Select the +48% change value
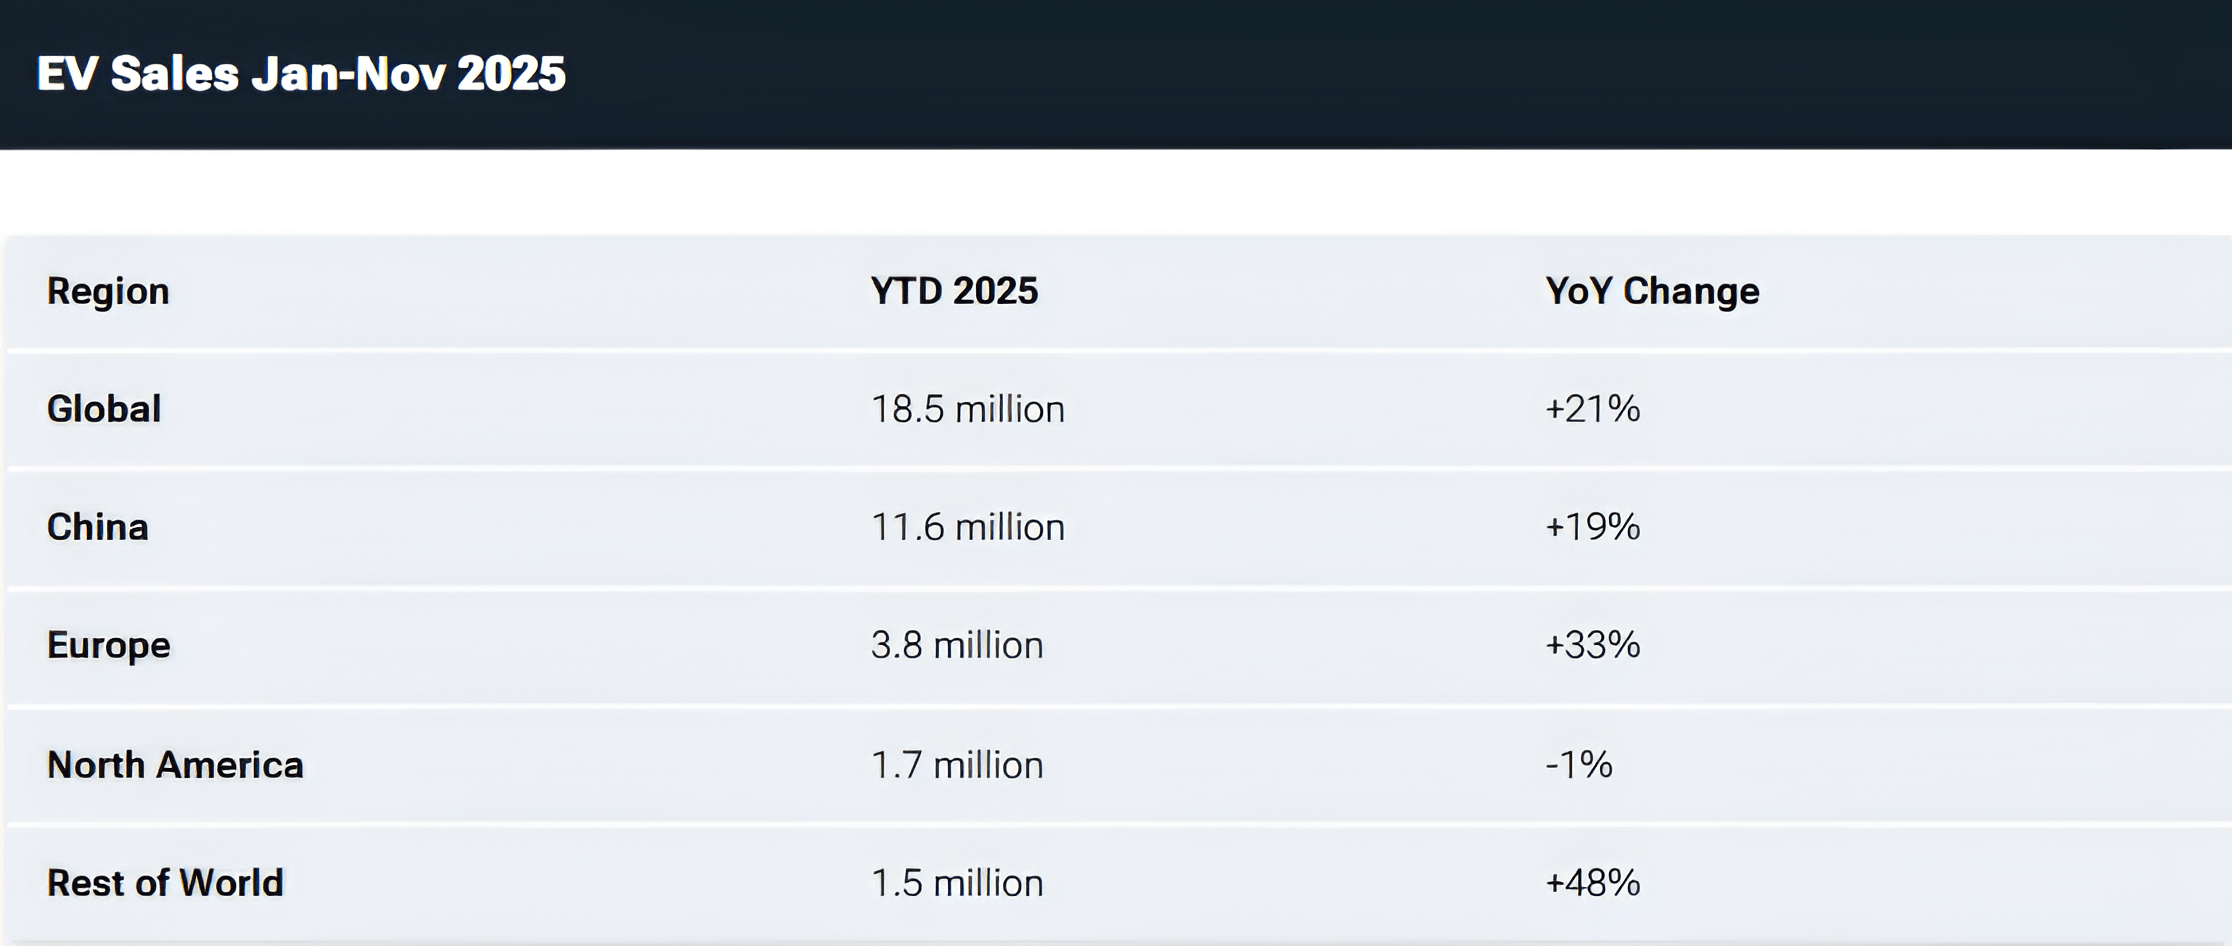Image resolution: width=2232 pixels, height=946 pixels. 1592,883
